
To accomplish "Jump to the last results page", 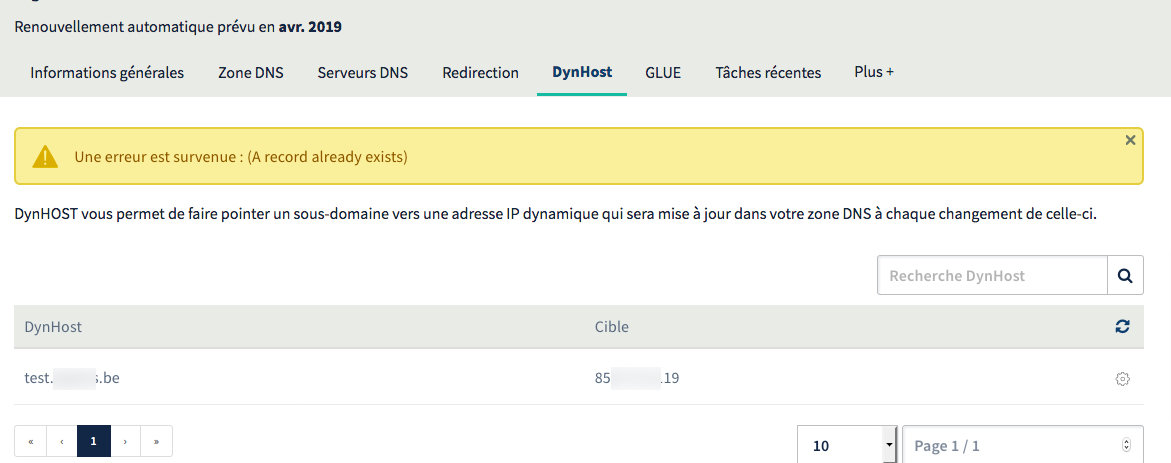I will (157, 441).
